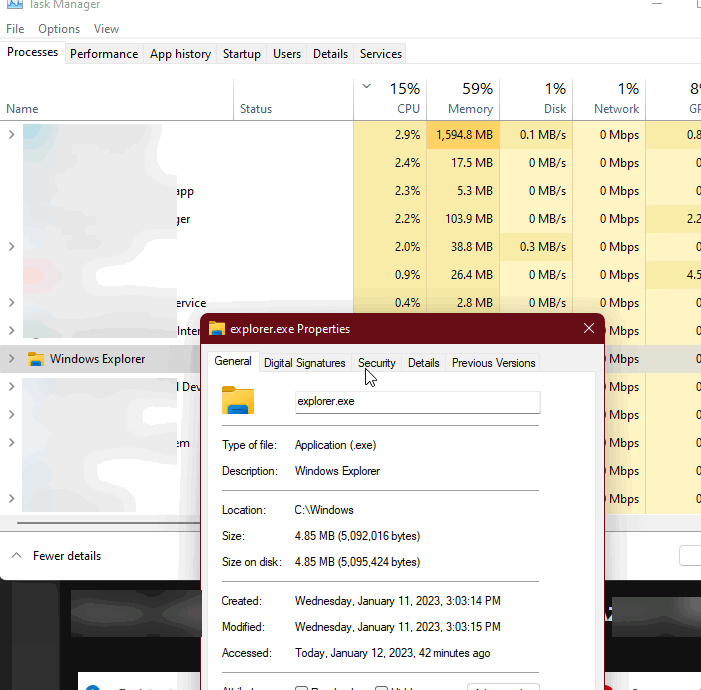This screenshot has height=690, width=701.
Task: Open the File menu in Task Manager
Action: tap(15, 29)
